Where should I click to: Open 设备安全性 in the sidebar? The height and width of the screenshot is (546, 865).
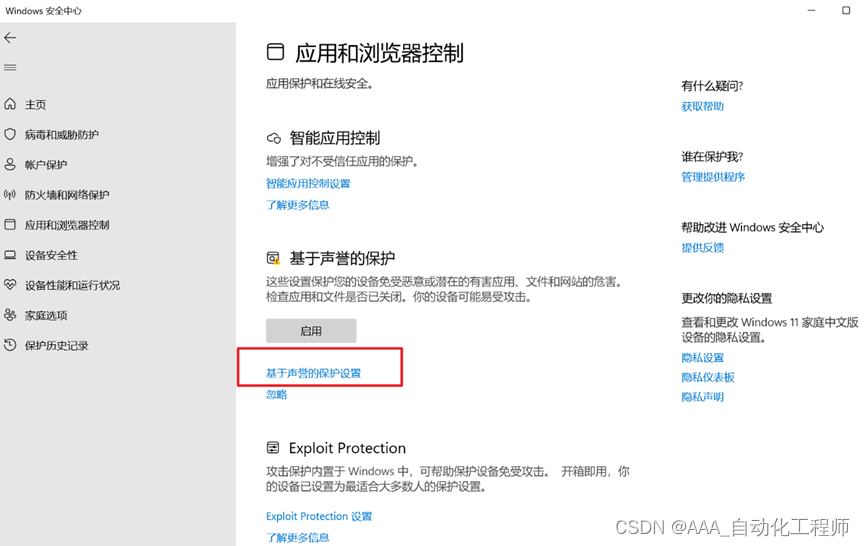tap(51, 255)
